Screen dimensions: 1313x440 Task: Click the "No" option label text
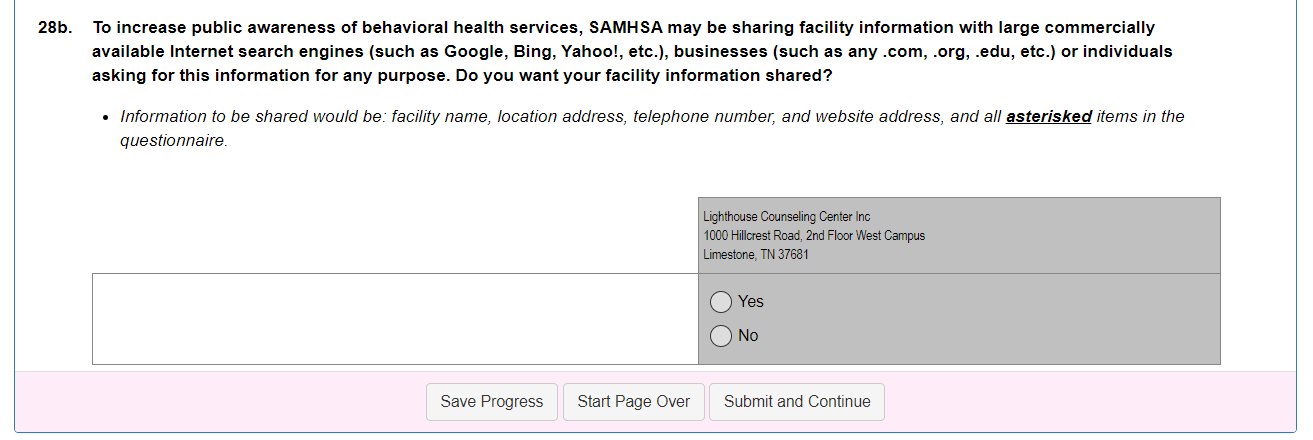748,336
